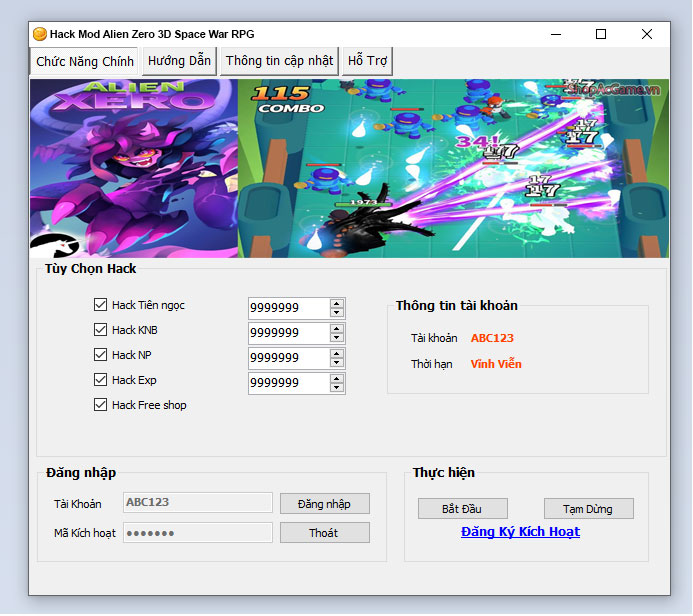Increase the Hack Tiên ngọc value with up arrow

337,304
